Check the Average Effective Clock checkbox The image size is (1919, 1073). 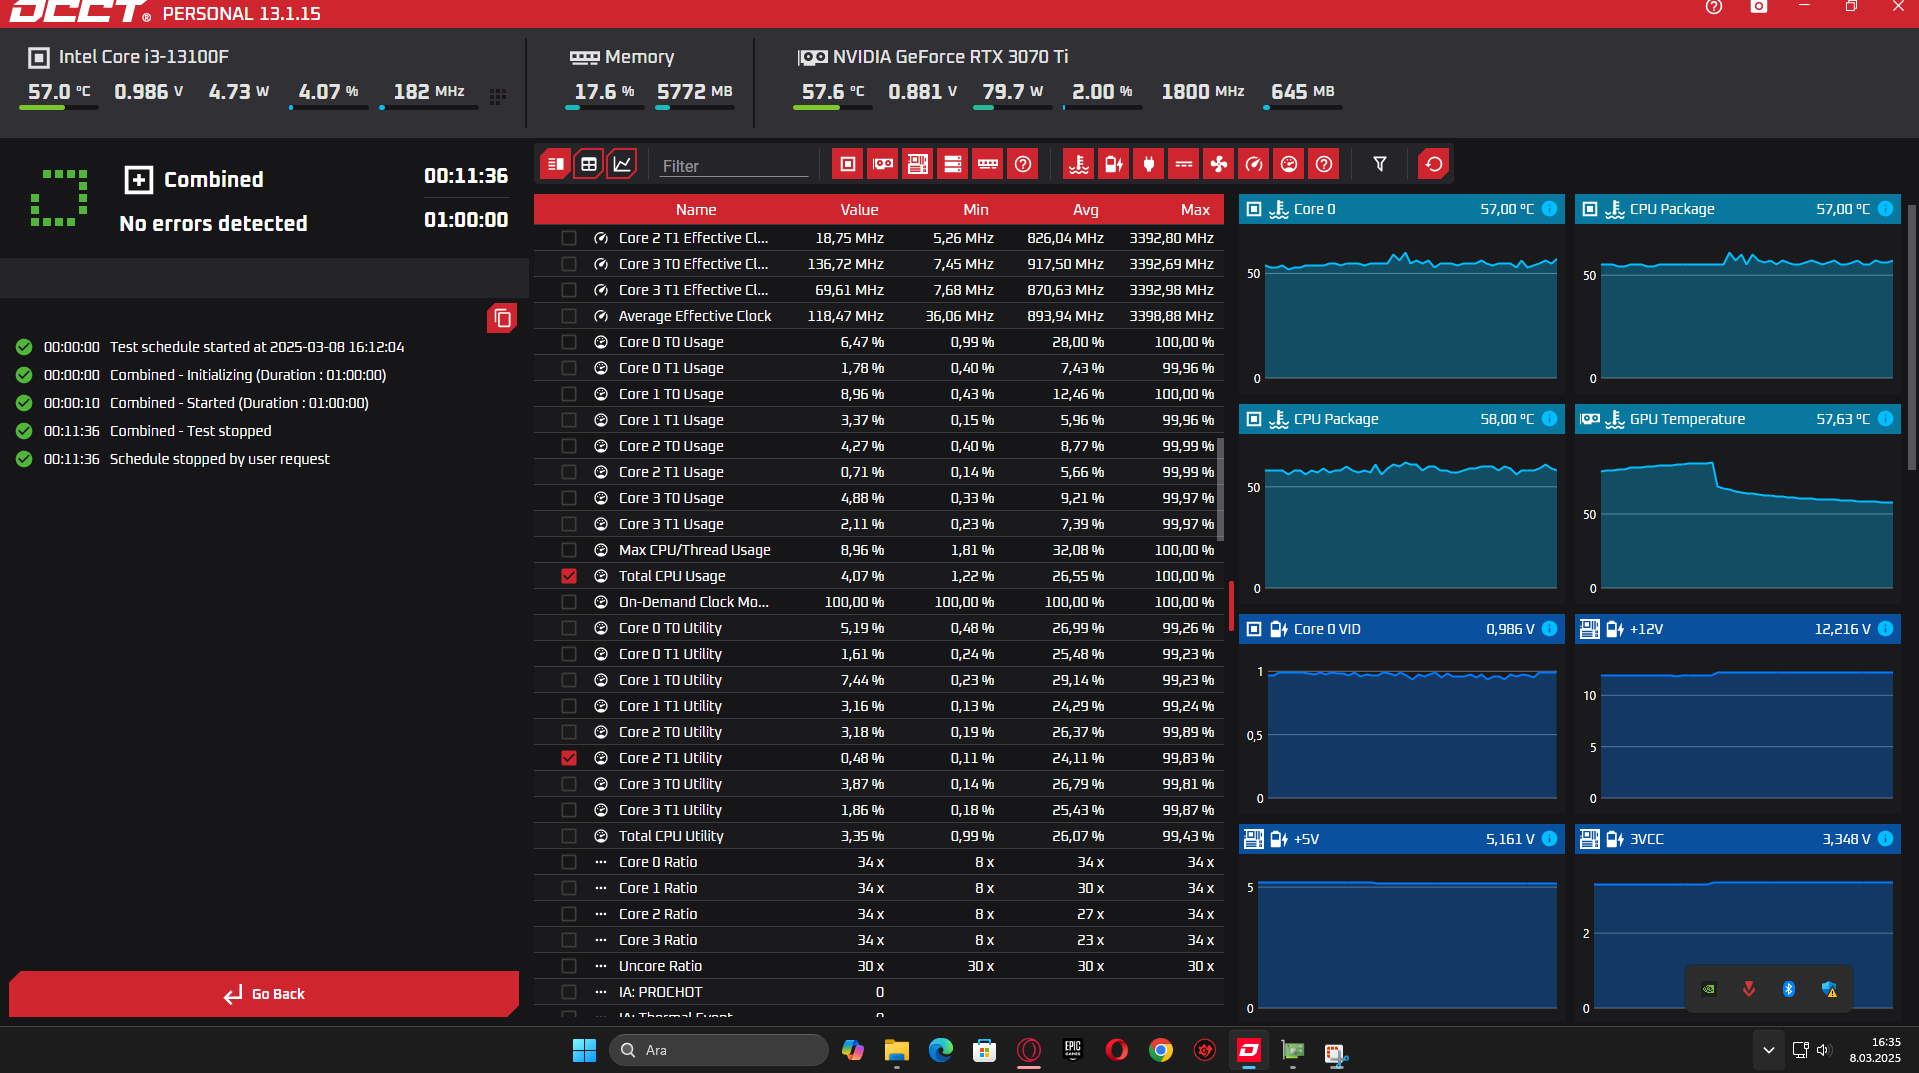click(569, 316)
